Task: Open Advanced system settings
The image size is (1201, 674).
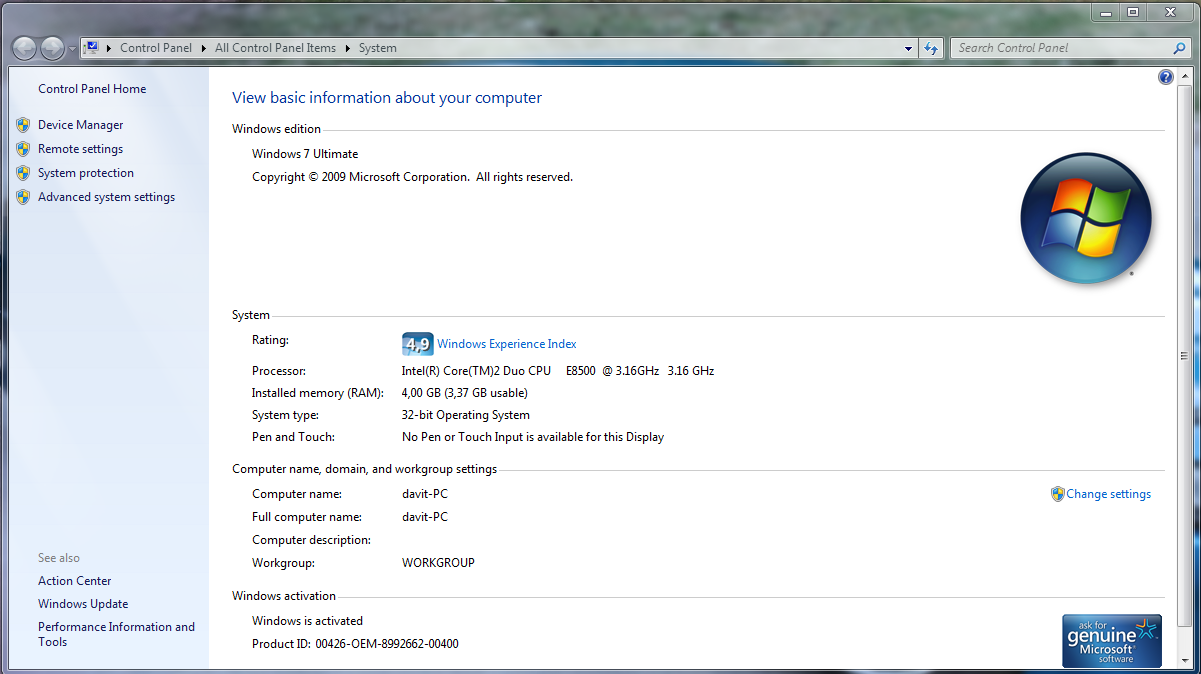Action: [x=106, y=197]
